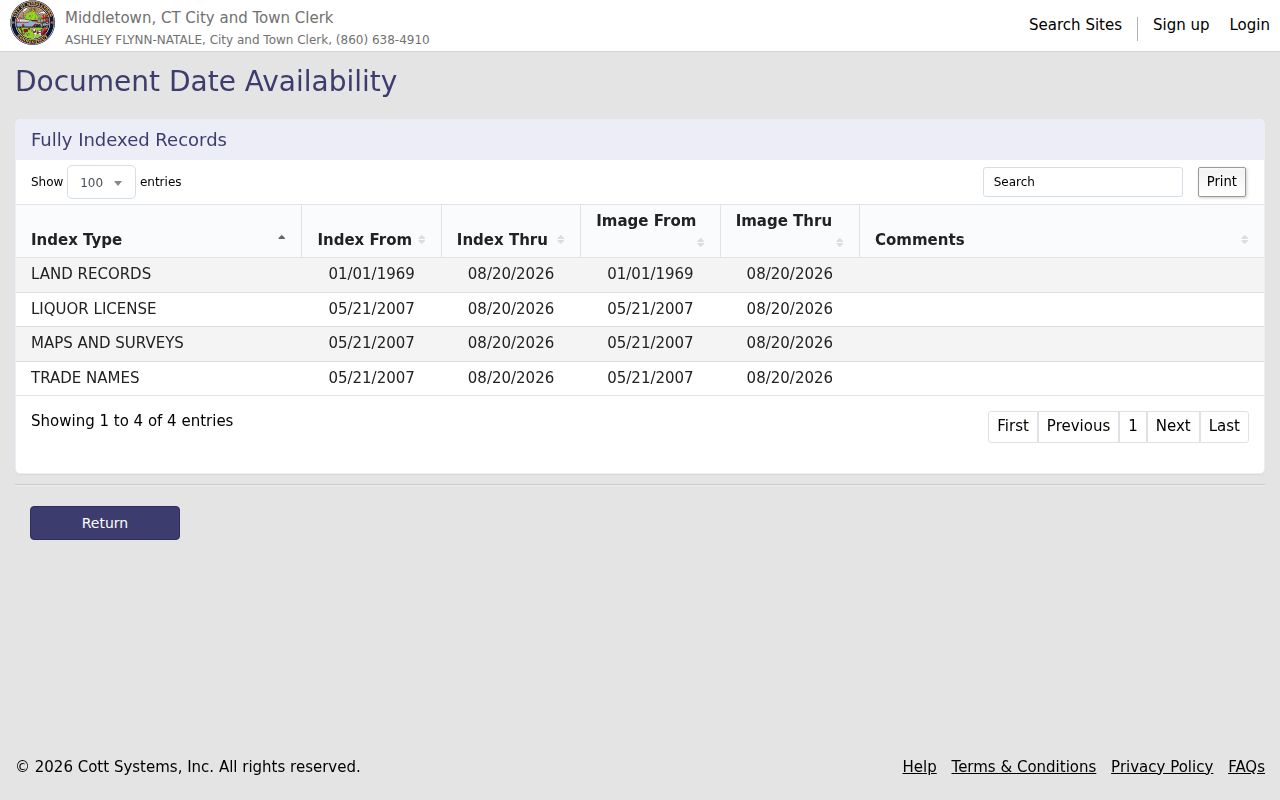Go to Next page of results
This screenshot has height=800, width=1280.
click(1173, 426)
